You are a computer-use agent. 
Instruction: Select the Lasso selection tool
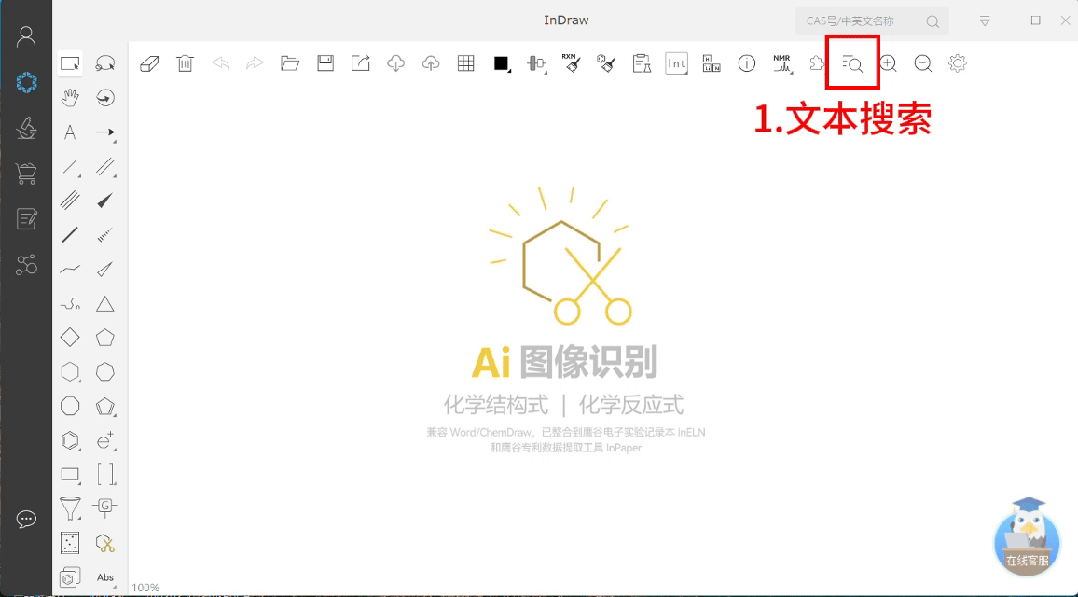click(105, 62)
